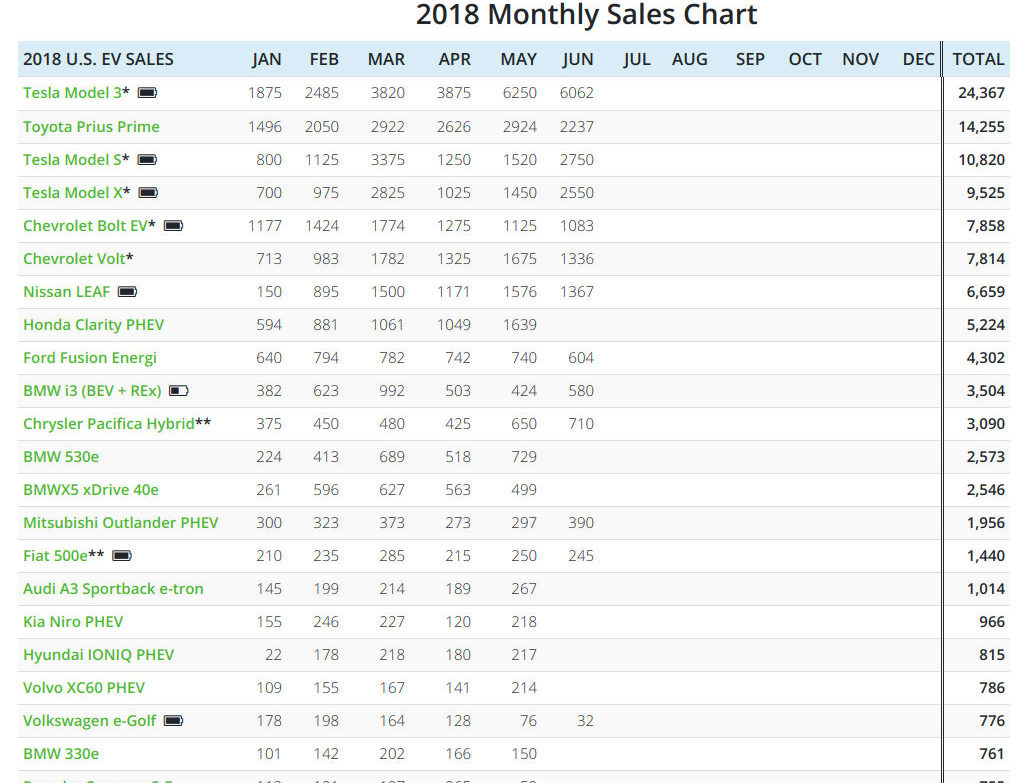
Task: Select Chevrolet Bolt EV total 7,858
Action: coord(986,226)
